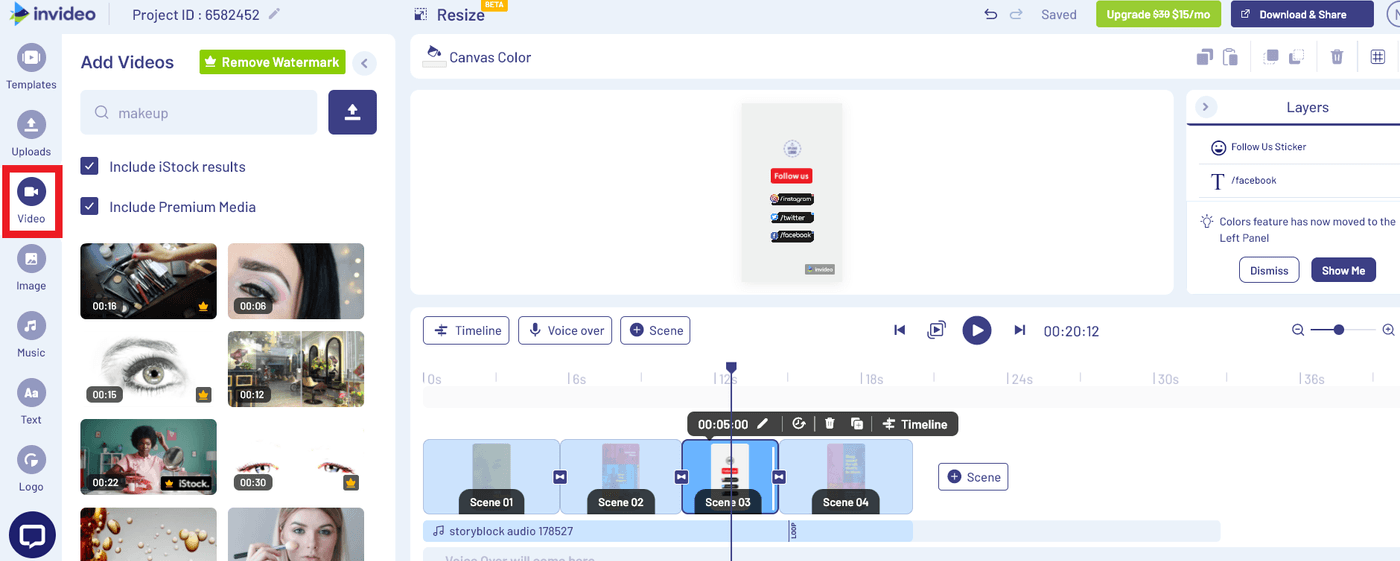Click the Undo arrow
This screenshot has width=1400, height=561.
[990, 14]
